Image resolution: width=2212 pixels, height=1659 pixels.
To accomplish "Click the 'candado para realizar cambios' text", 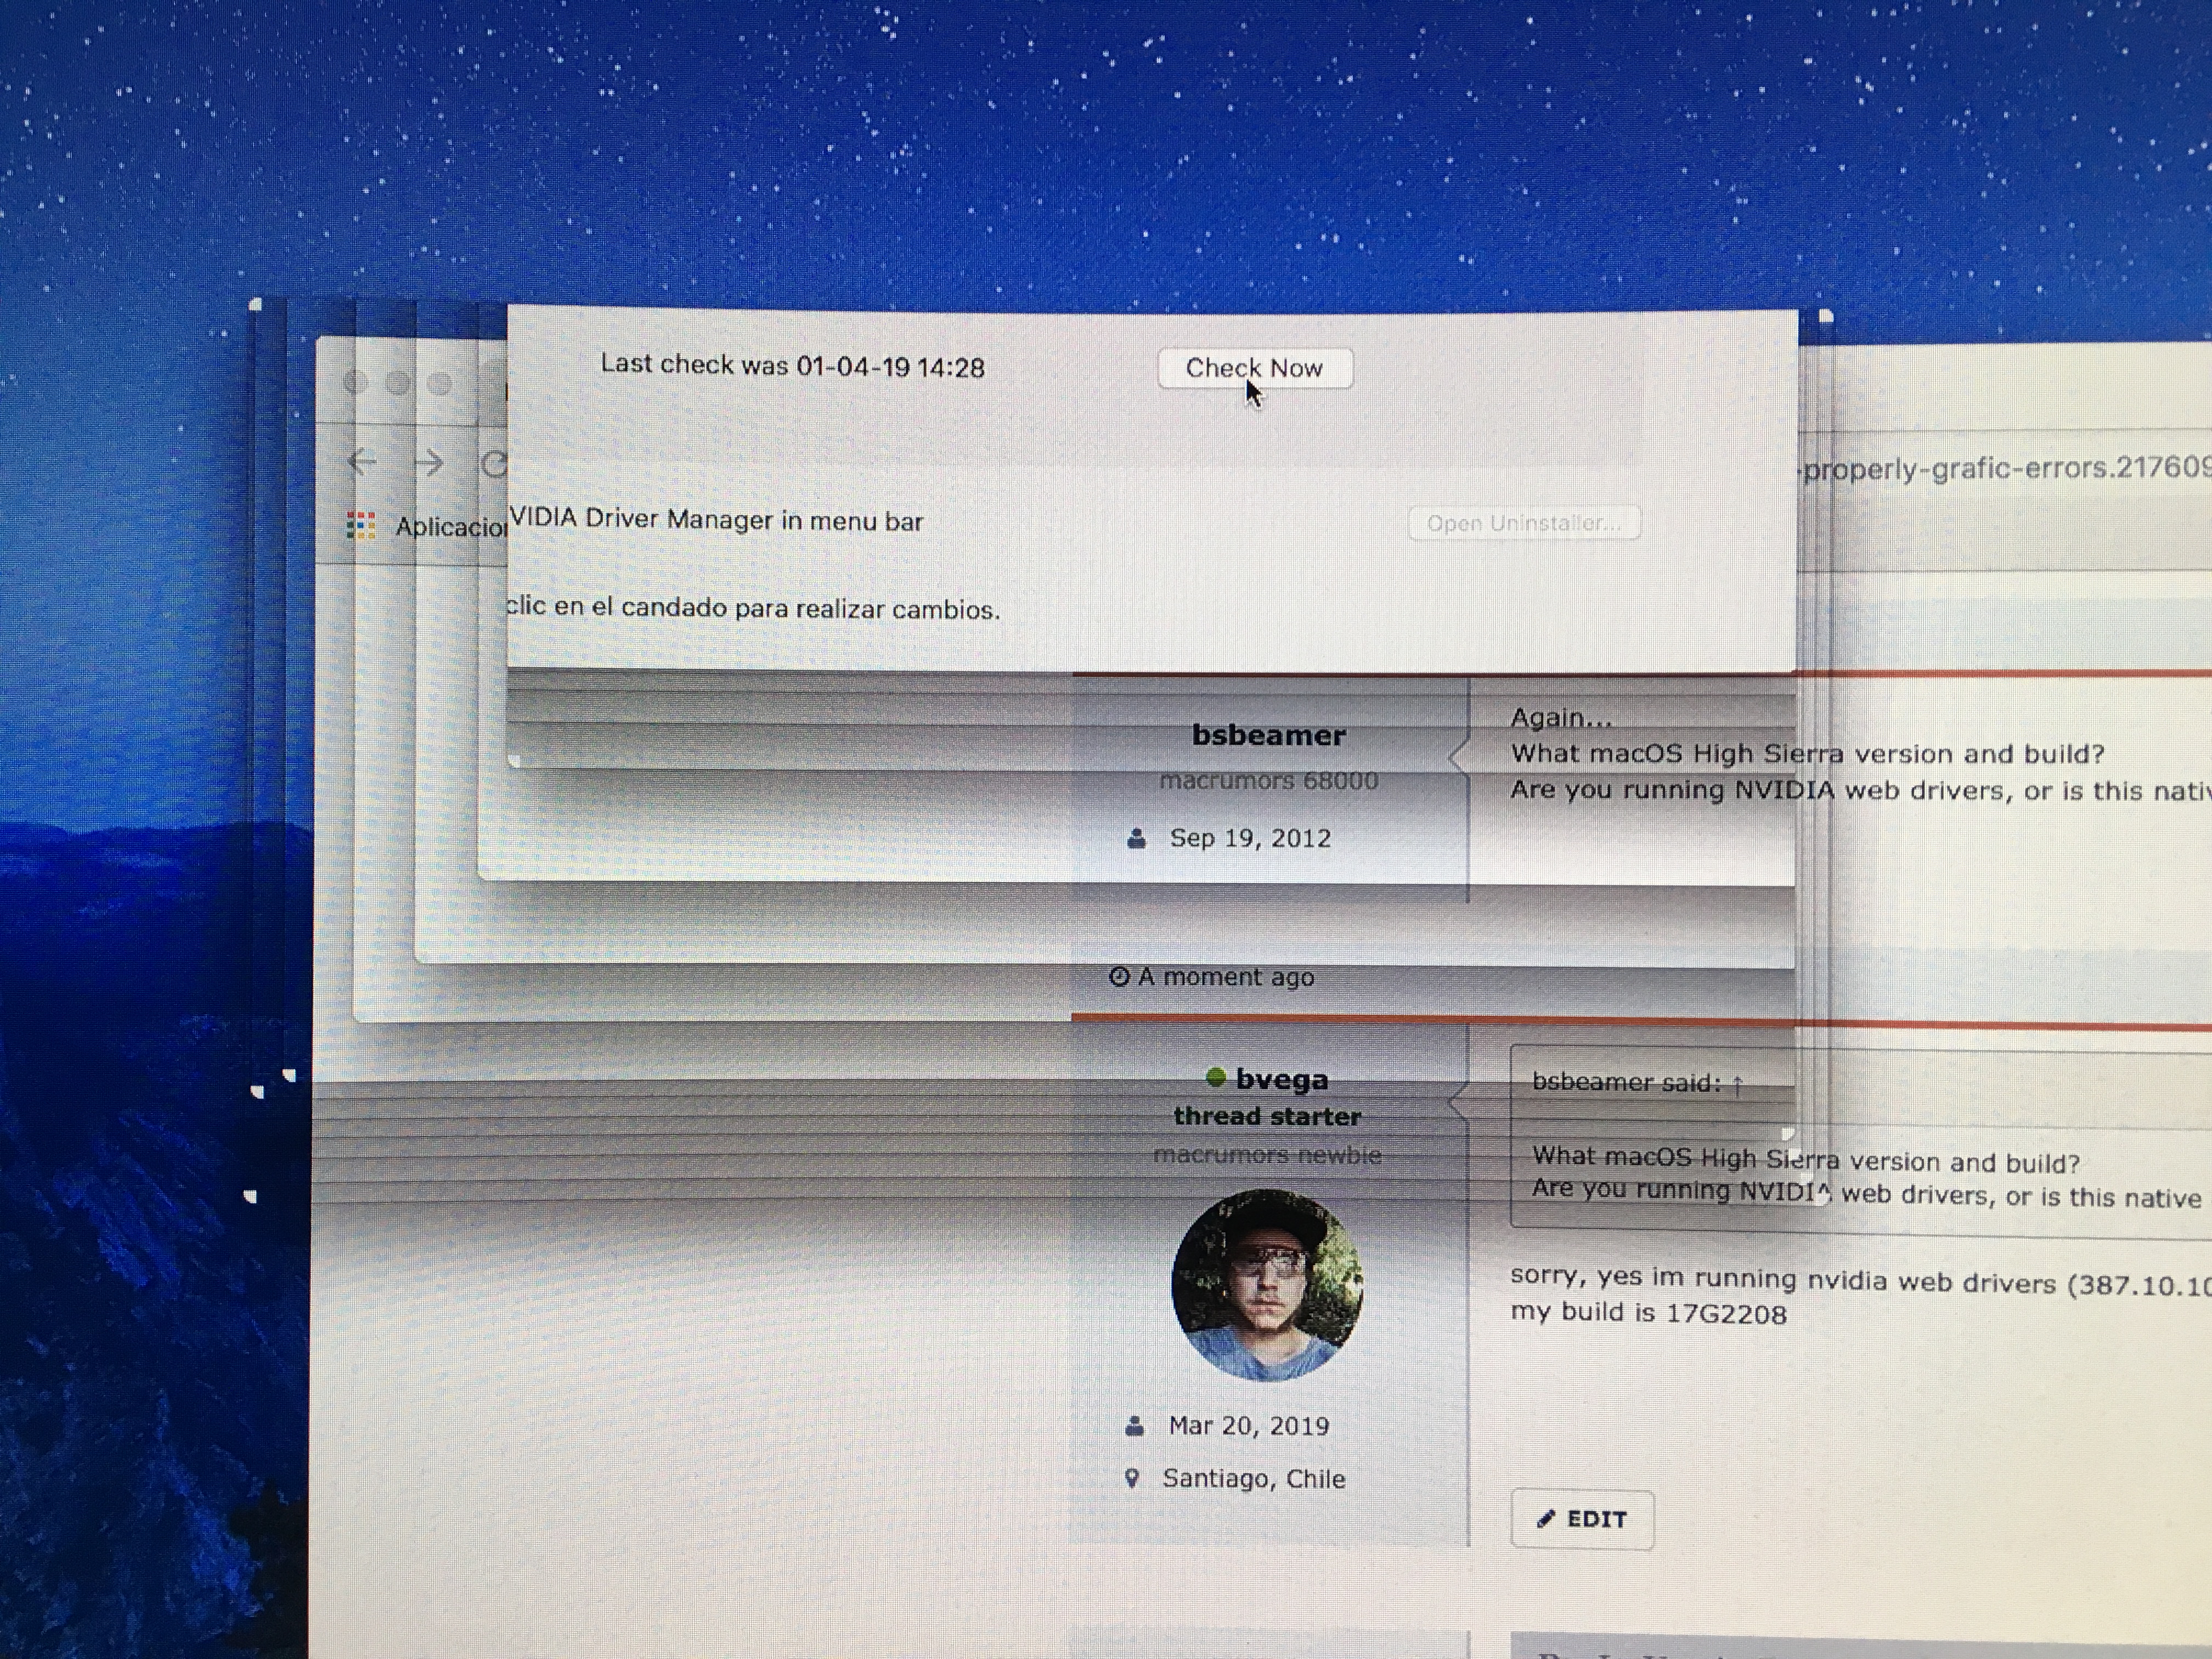I will [x=810, y=608].
